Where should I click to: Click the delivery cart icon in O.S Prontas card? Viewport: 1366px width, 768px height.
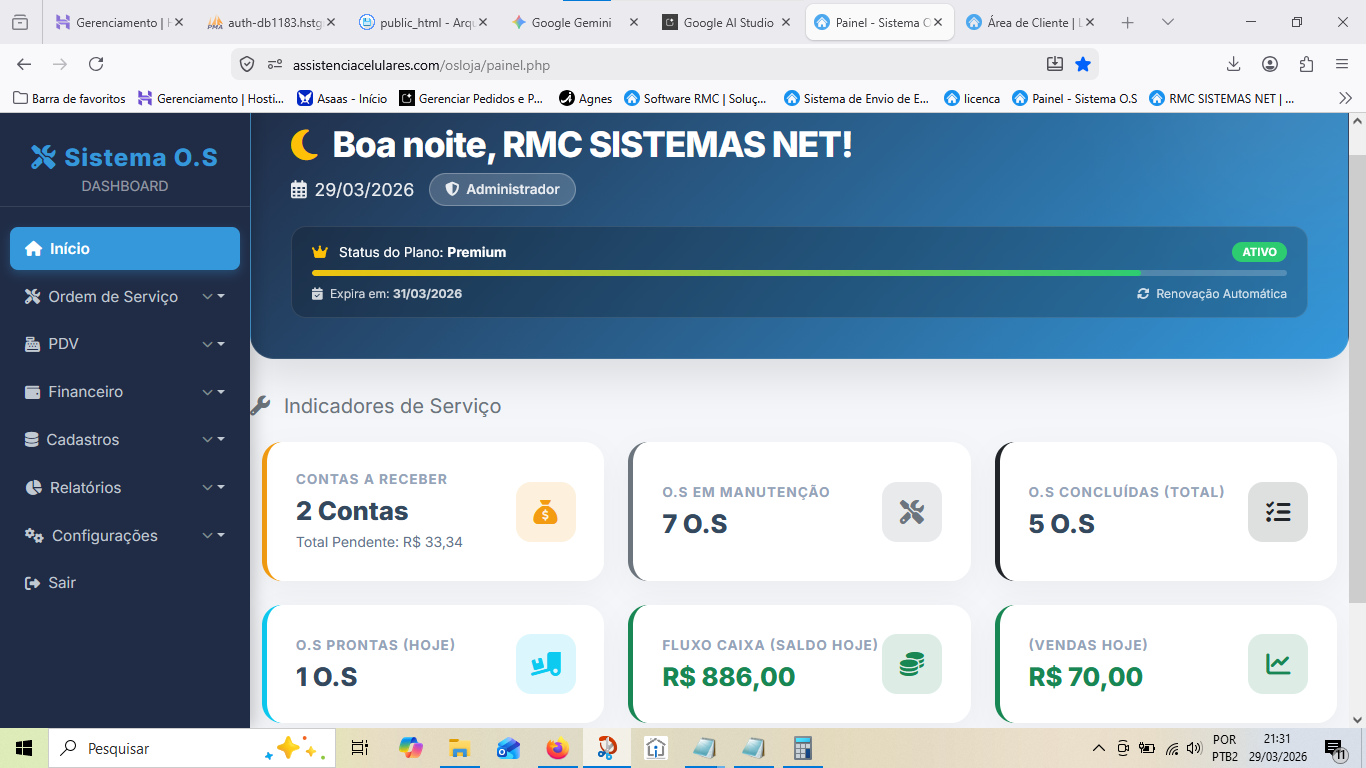545,664
